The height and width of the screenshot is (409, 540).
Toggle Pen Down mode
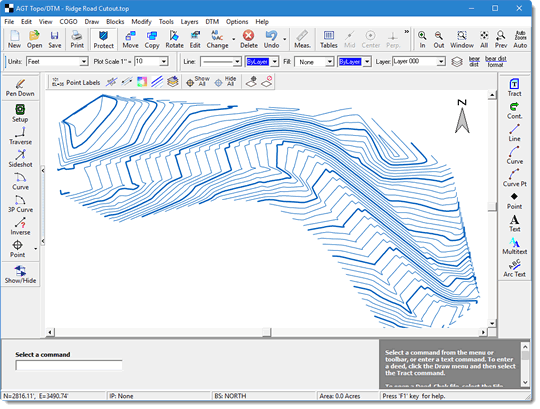pyautogui.click(x=20, y=88)
